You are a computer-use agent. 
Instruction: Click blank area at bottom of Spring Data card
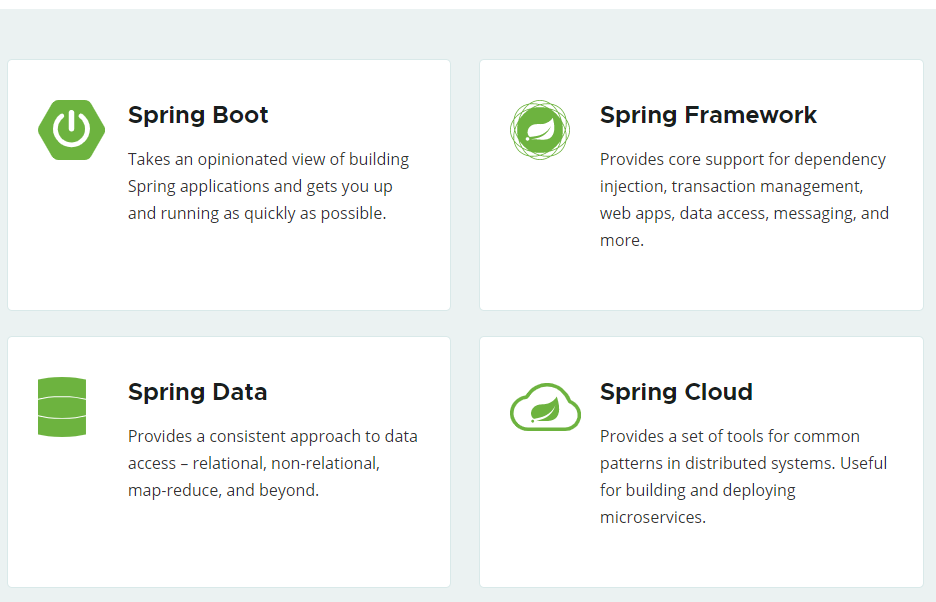pyautogui.click(x=228, y=550)
